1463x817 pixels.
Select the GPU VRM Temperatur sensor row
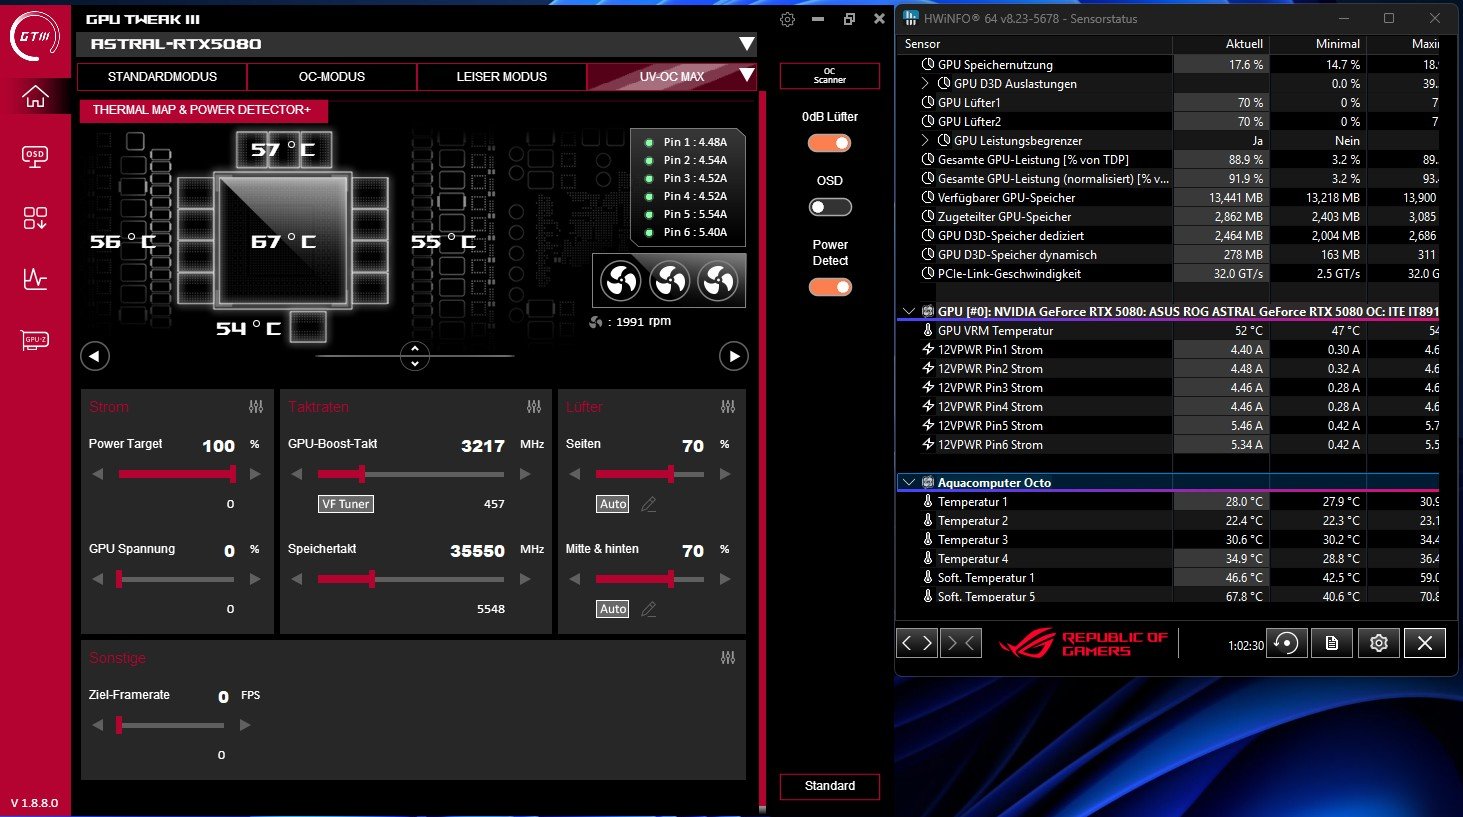pos(1170,331)
